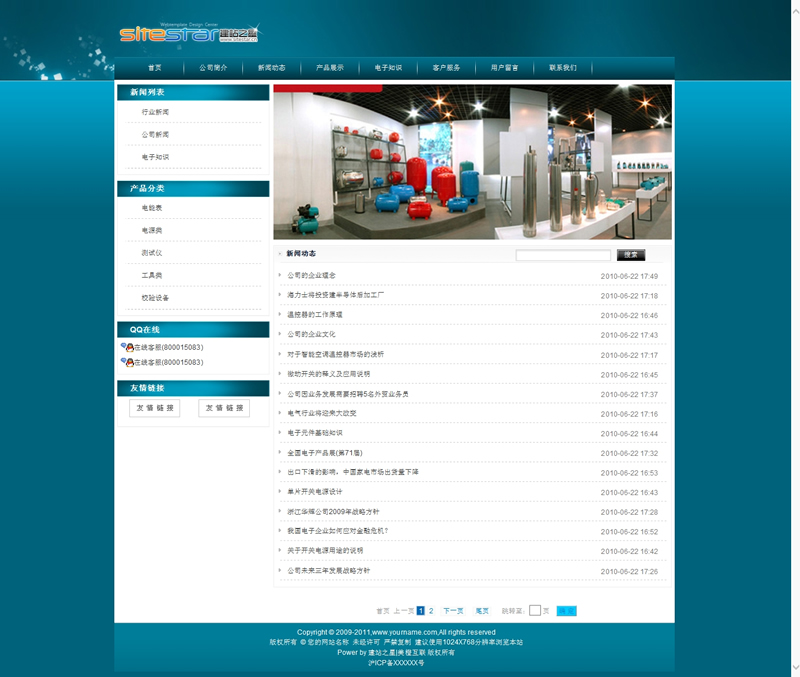This screenshot has width=800, height=677.
Task: Click the jump-to-page number input box
Action: click(535, 610)
